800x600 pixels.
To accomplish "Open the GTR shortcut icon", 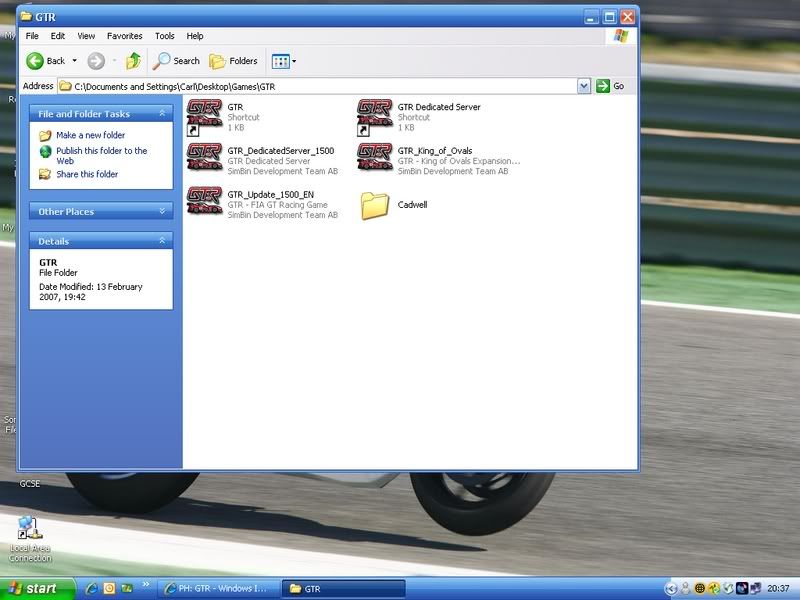I will [204, 116].
